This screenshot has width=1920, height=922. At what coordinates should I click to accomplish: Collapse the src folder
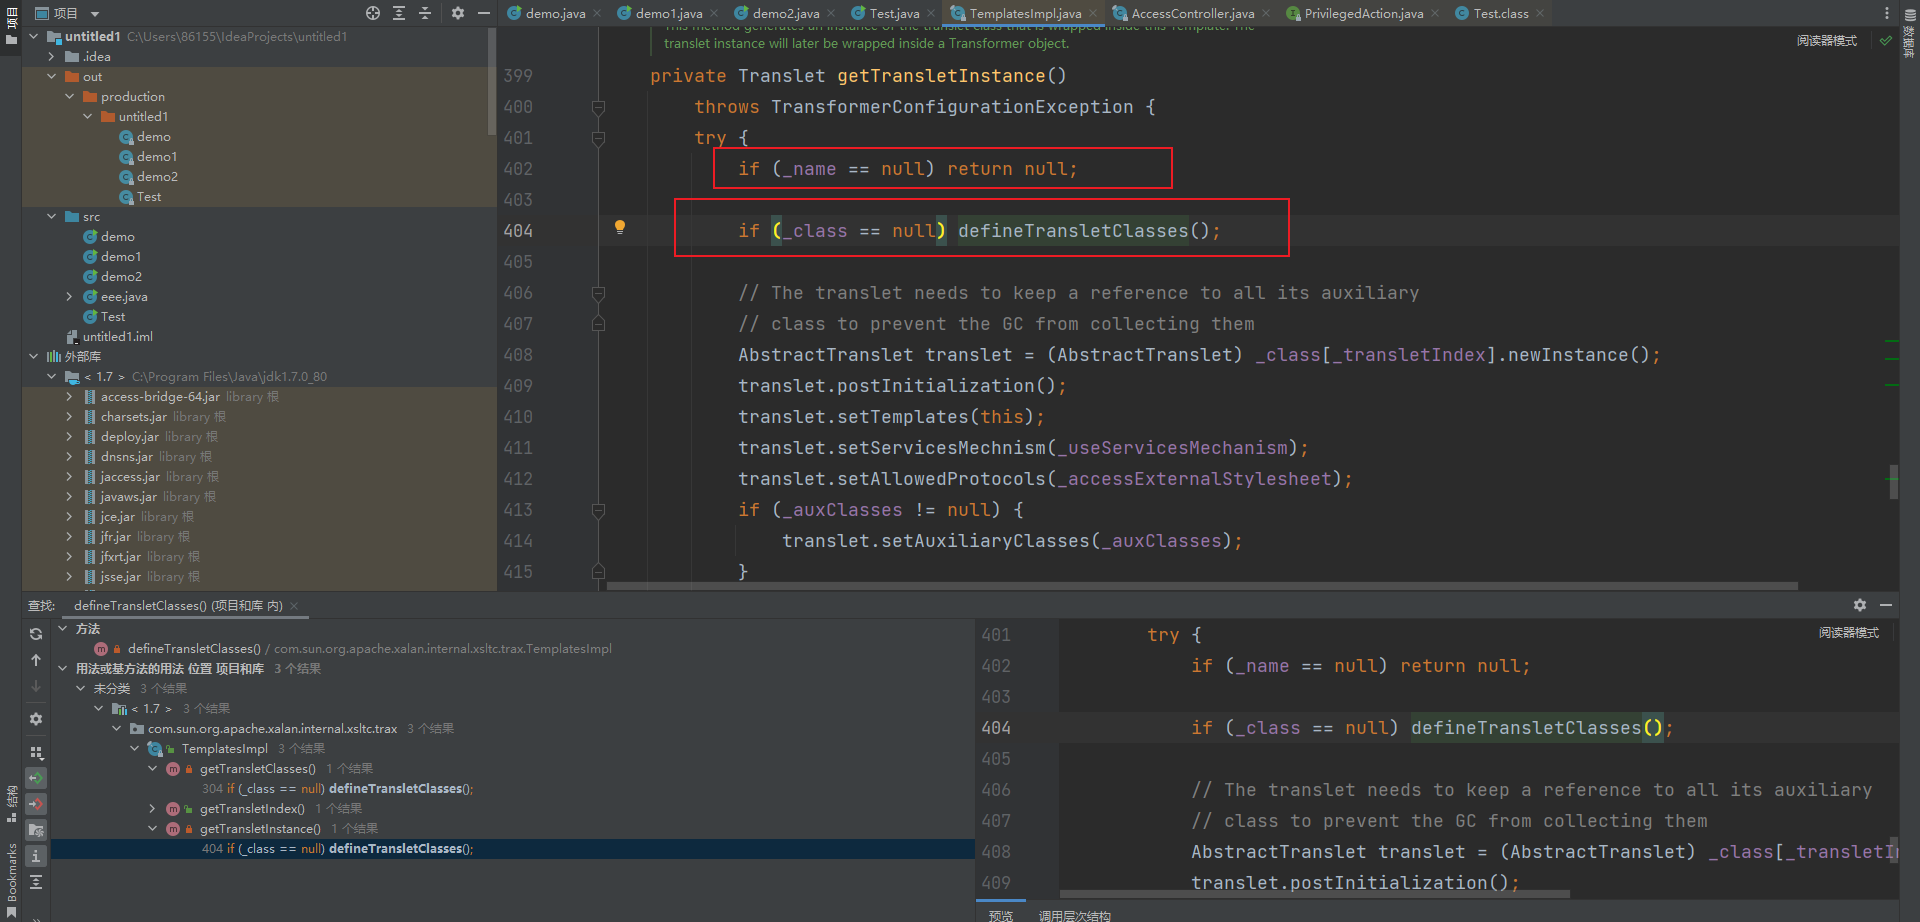52,216
